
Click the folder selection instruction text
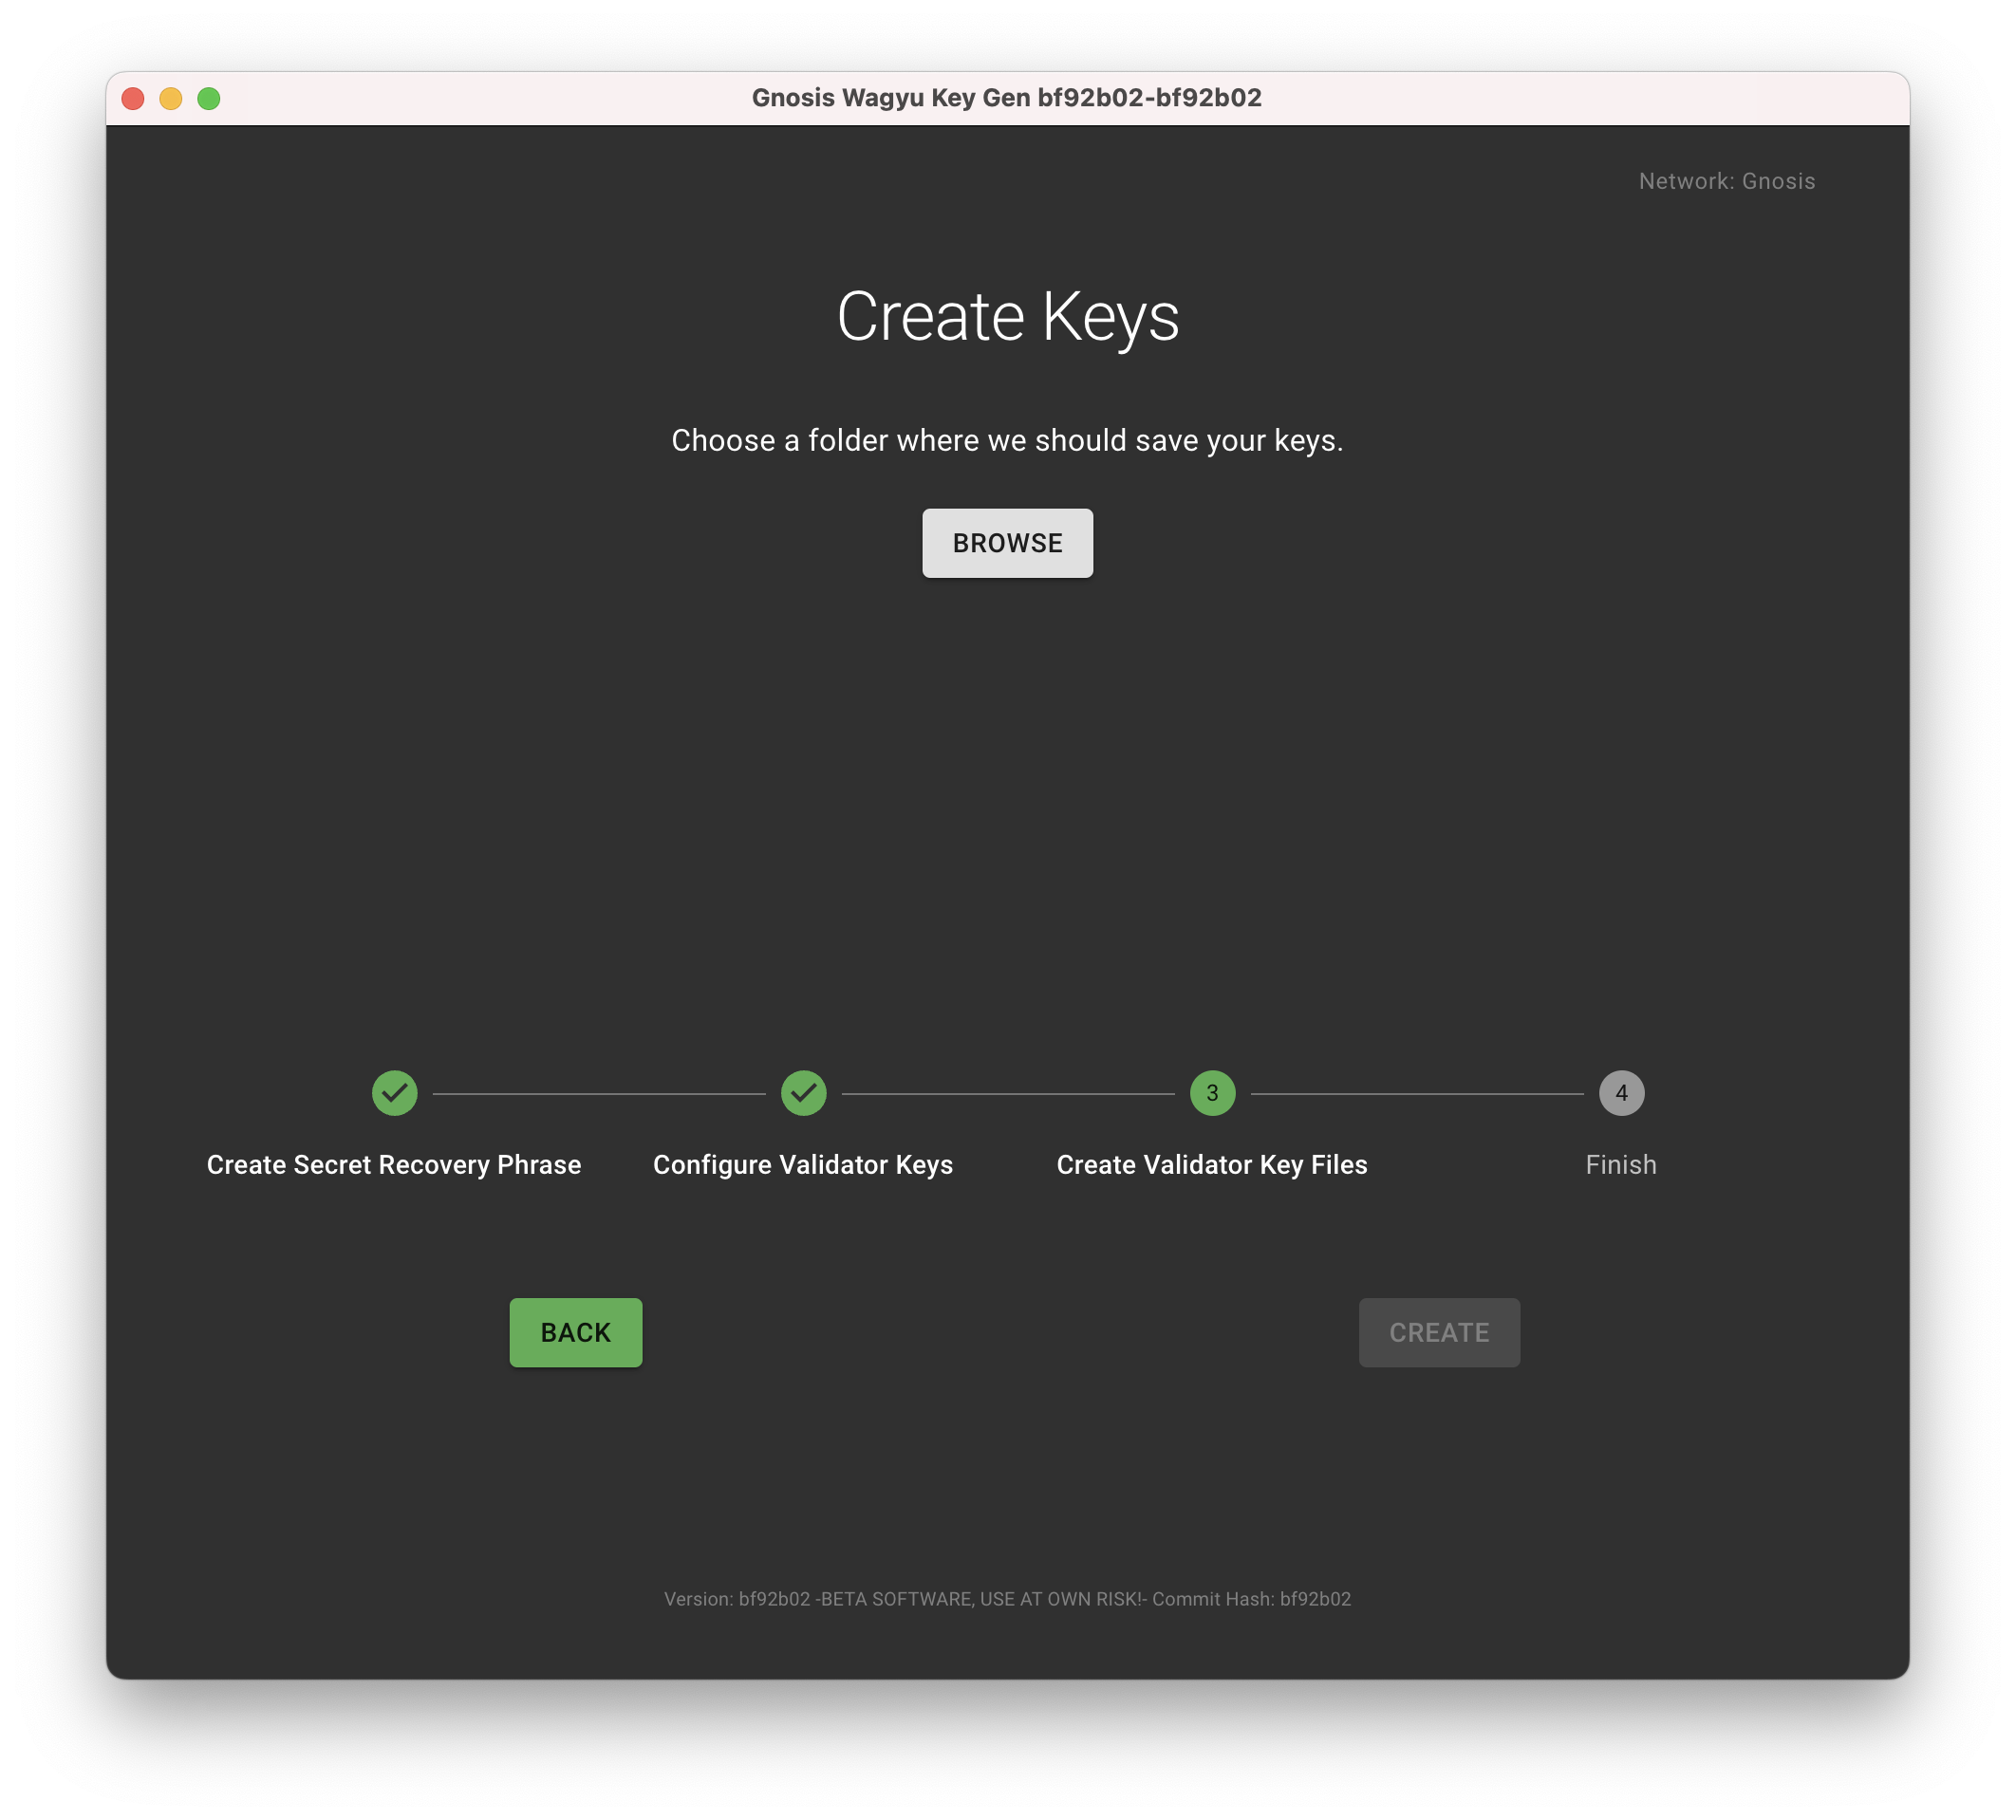tap(1007, 441)
